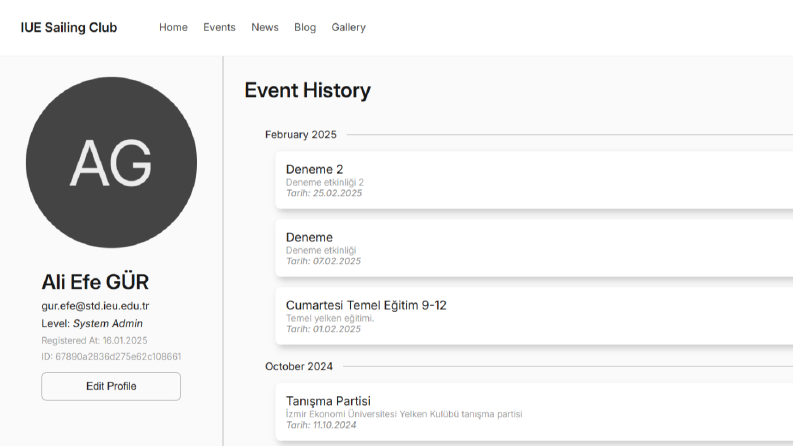
Task: Open the Home navigation link
Action: tap(173, 27)
